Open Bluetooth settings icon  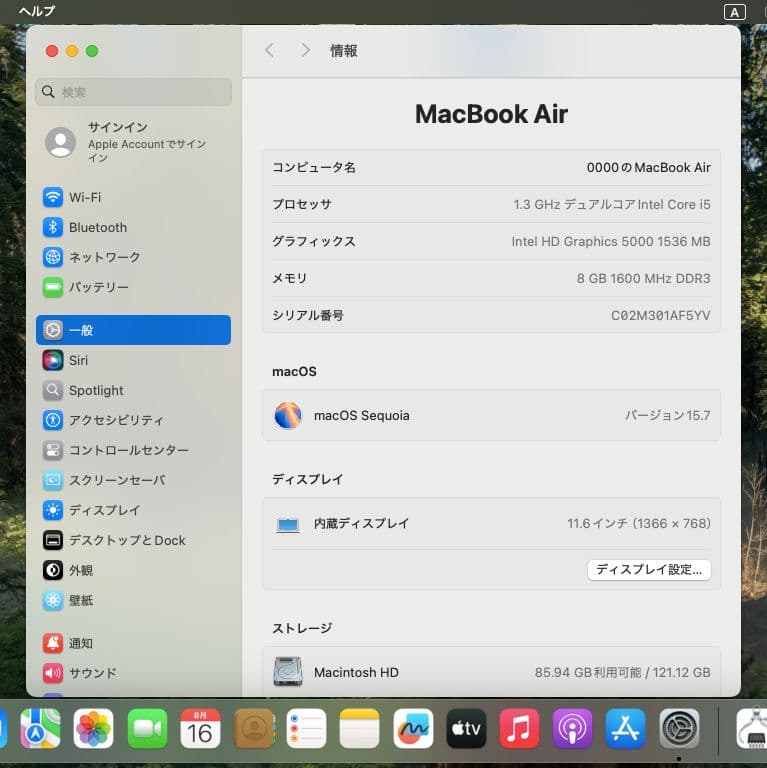[53, 227]
